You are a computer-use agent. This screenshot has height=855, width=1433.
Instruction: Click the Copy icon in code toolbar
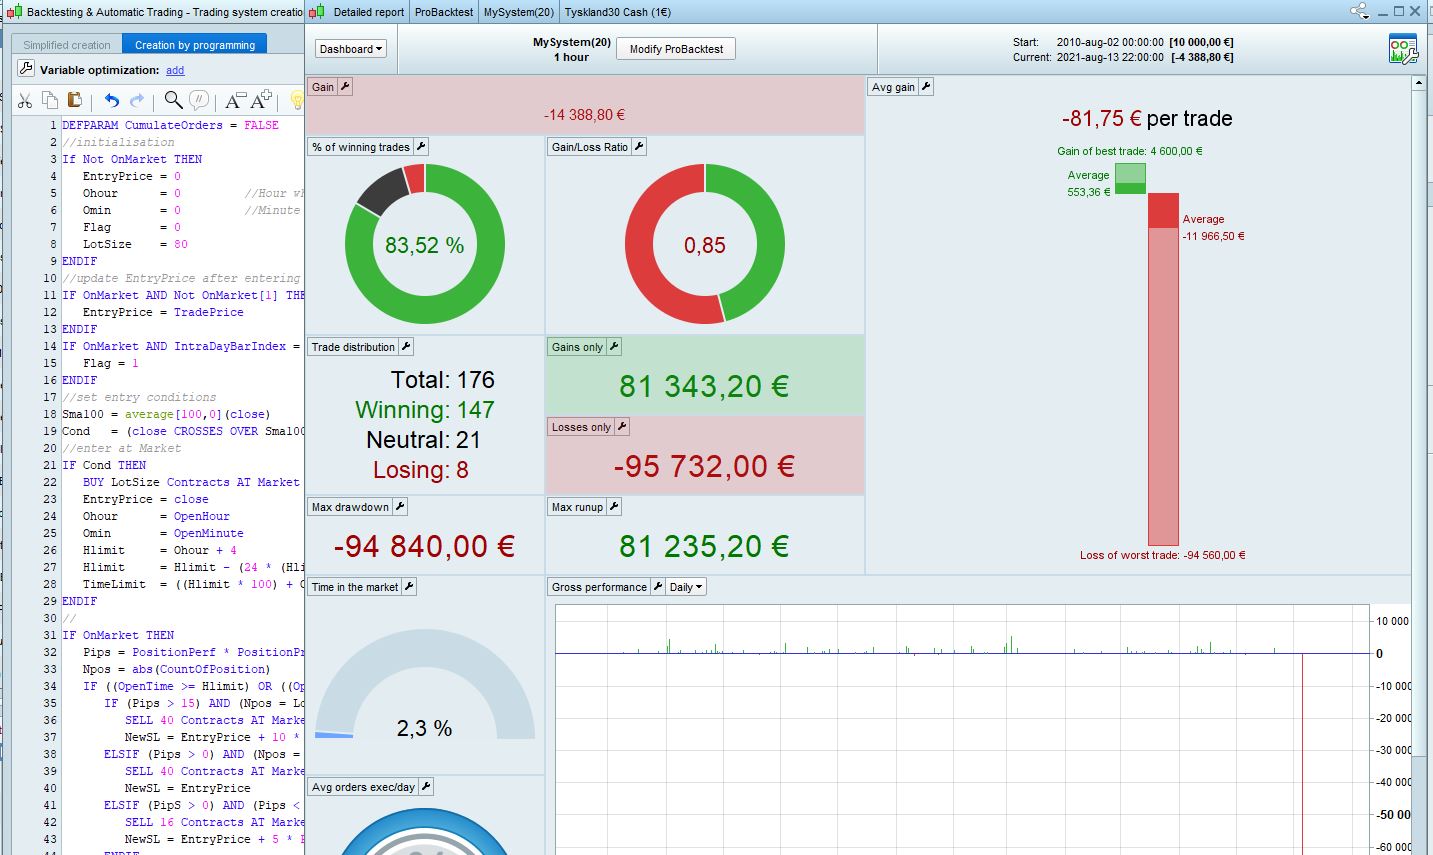pyautogui.click(x=50, y=100)
